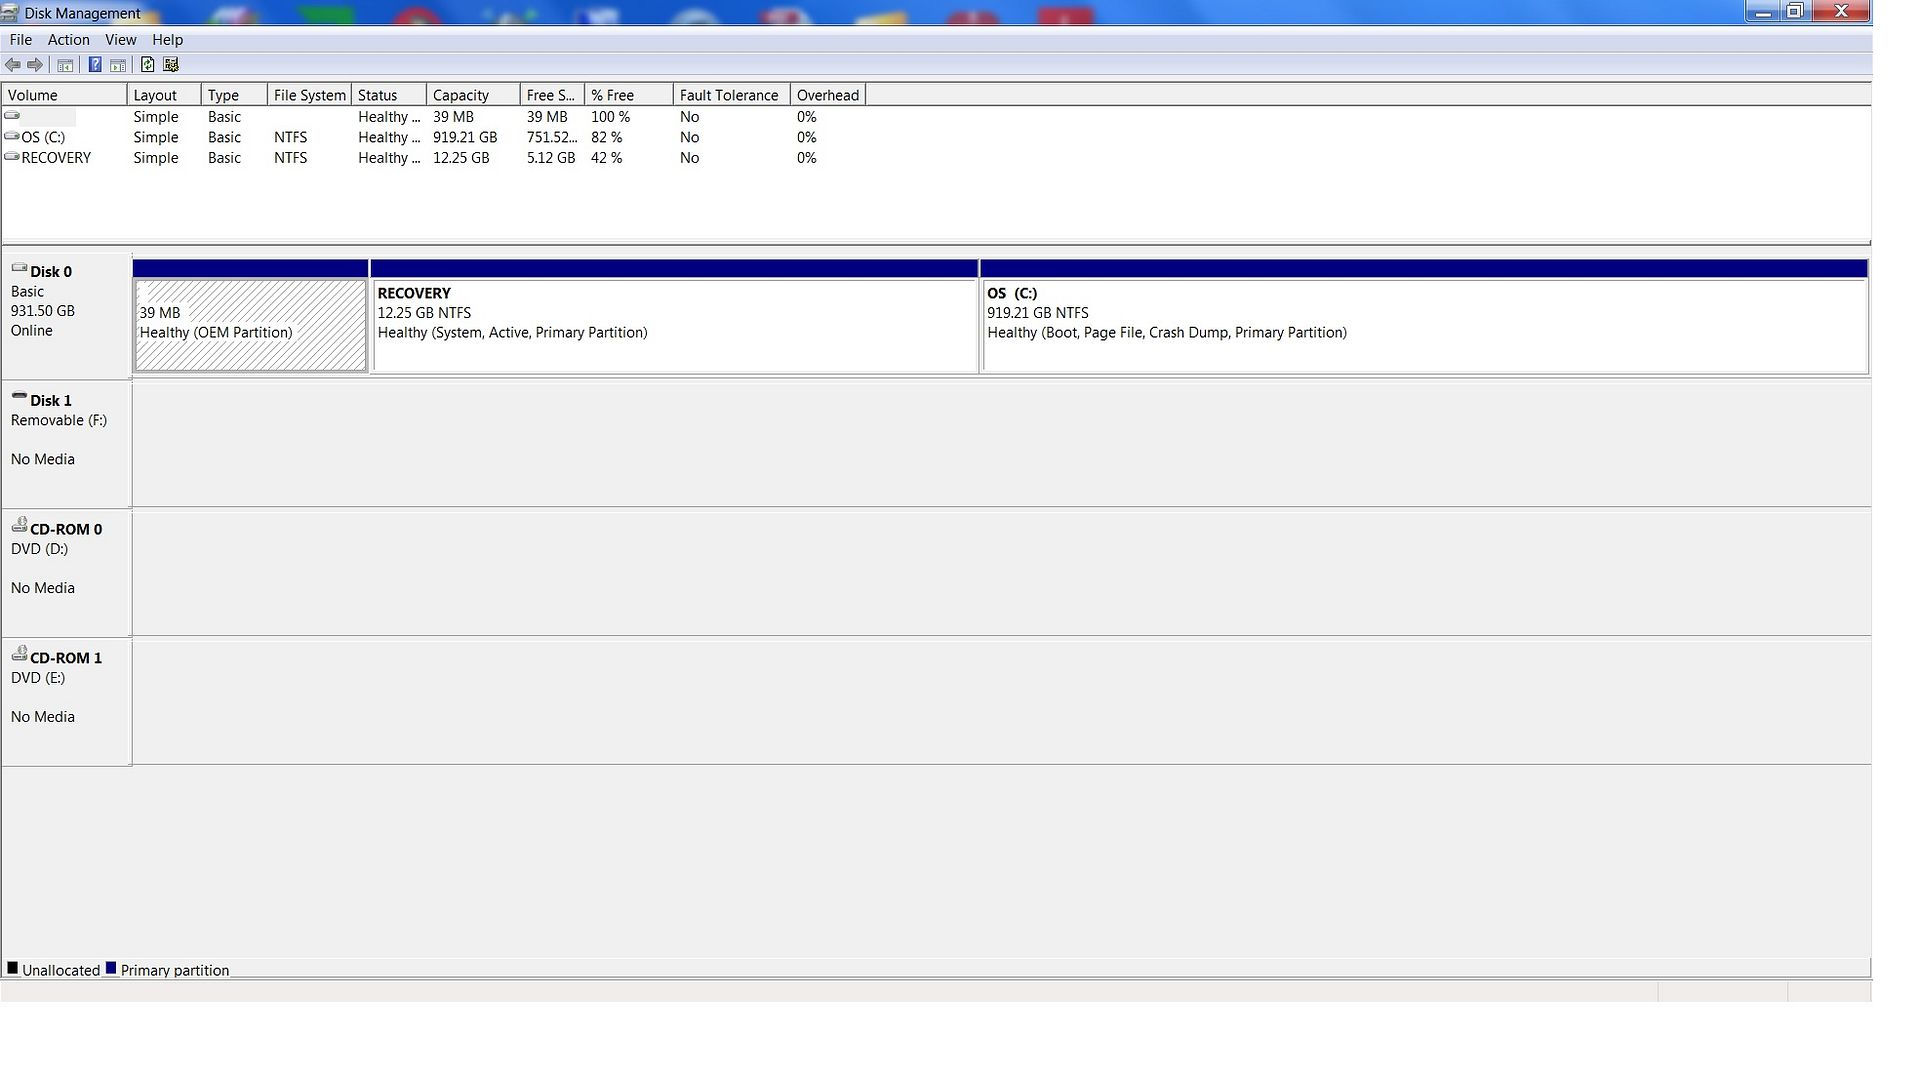This screenshot has width=1920, height=1073.
Task: Restore down the Disk Management window
Action: click(1795, 12)
